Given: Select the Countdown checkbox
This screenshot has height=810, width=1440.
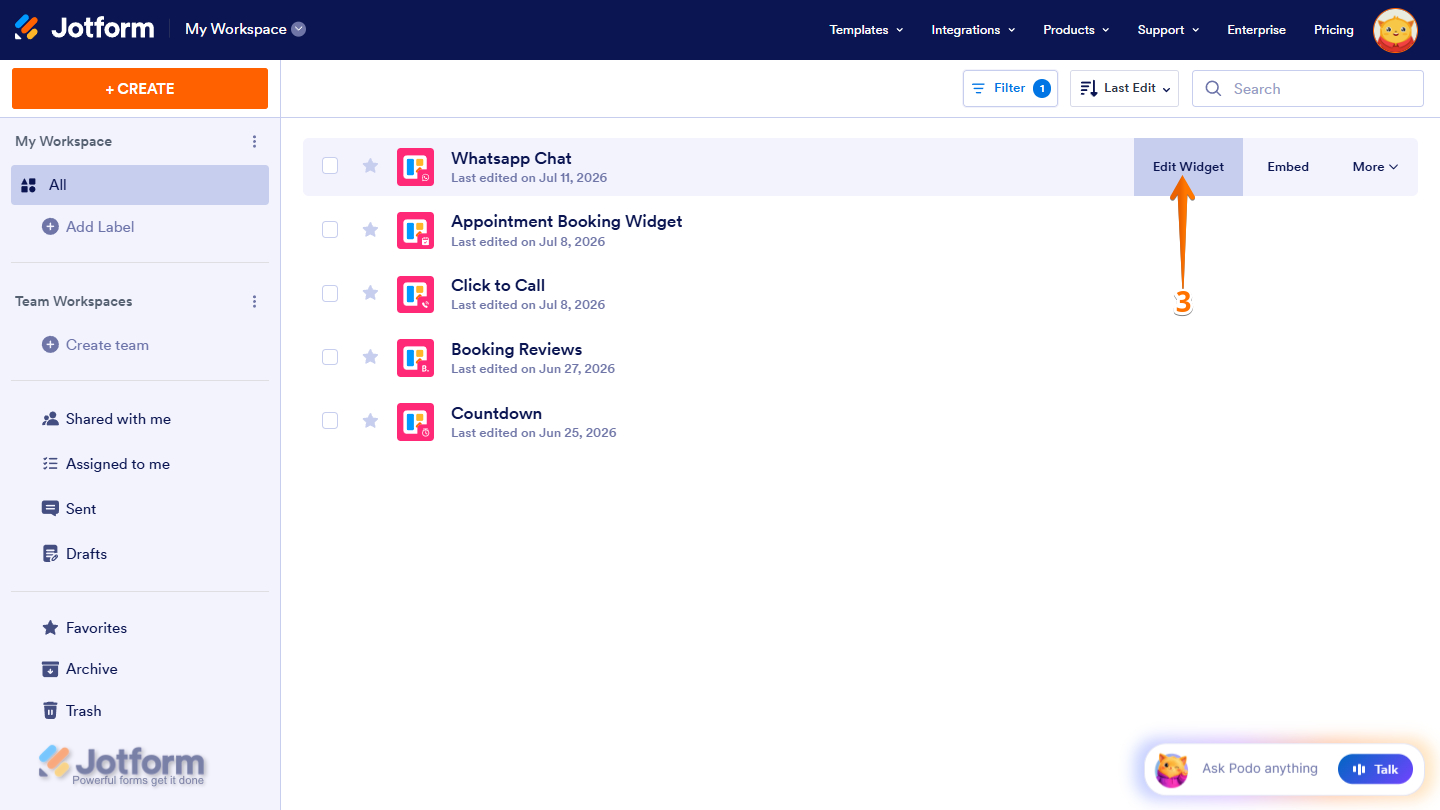Looking at the screenshot, I should click(330, 421).
